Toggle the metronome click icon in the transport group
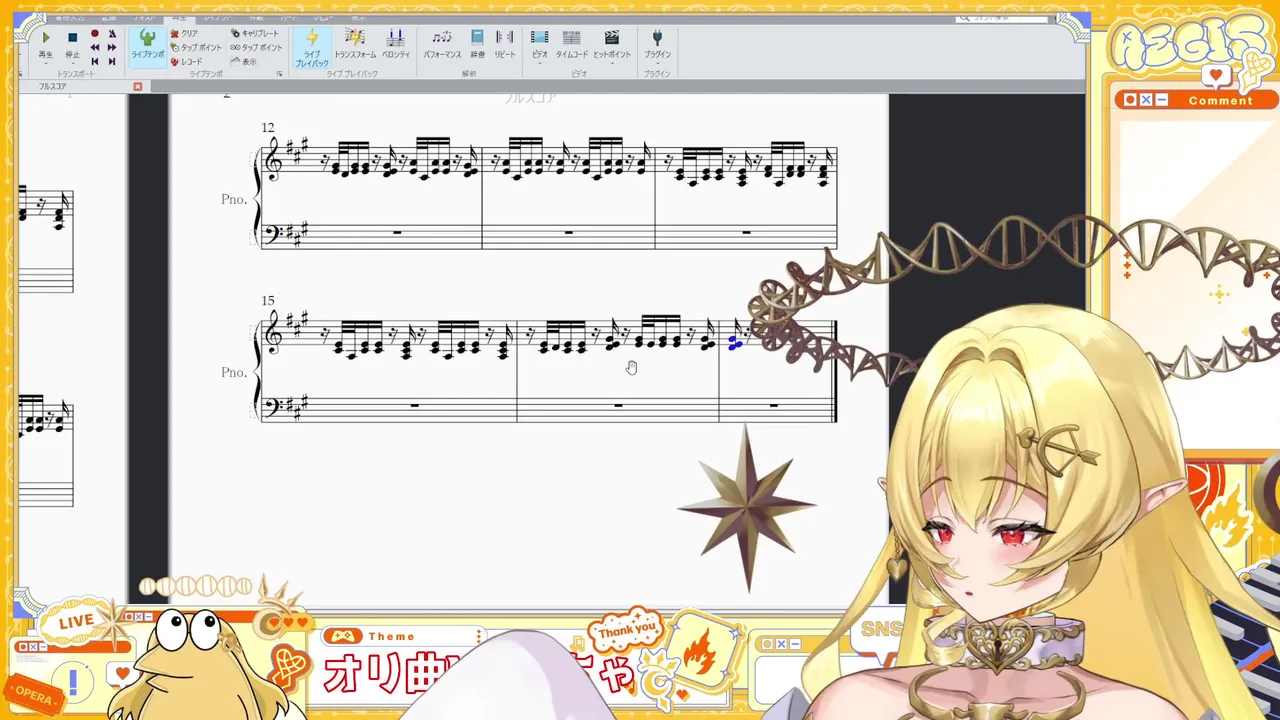Image resolution: width=1280 pixels, height=720 pixels. click(x=111, y=34)
